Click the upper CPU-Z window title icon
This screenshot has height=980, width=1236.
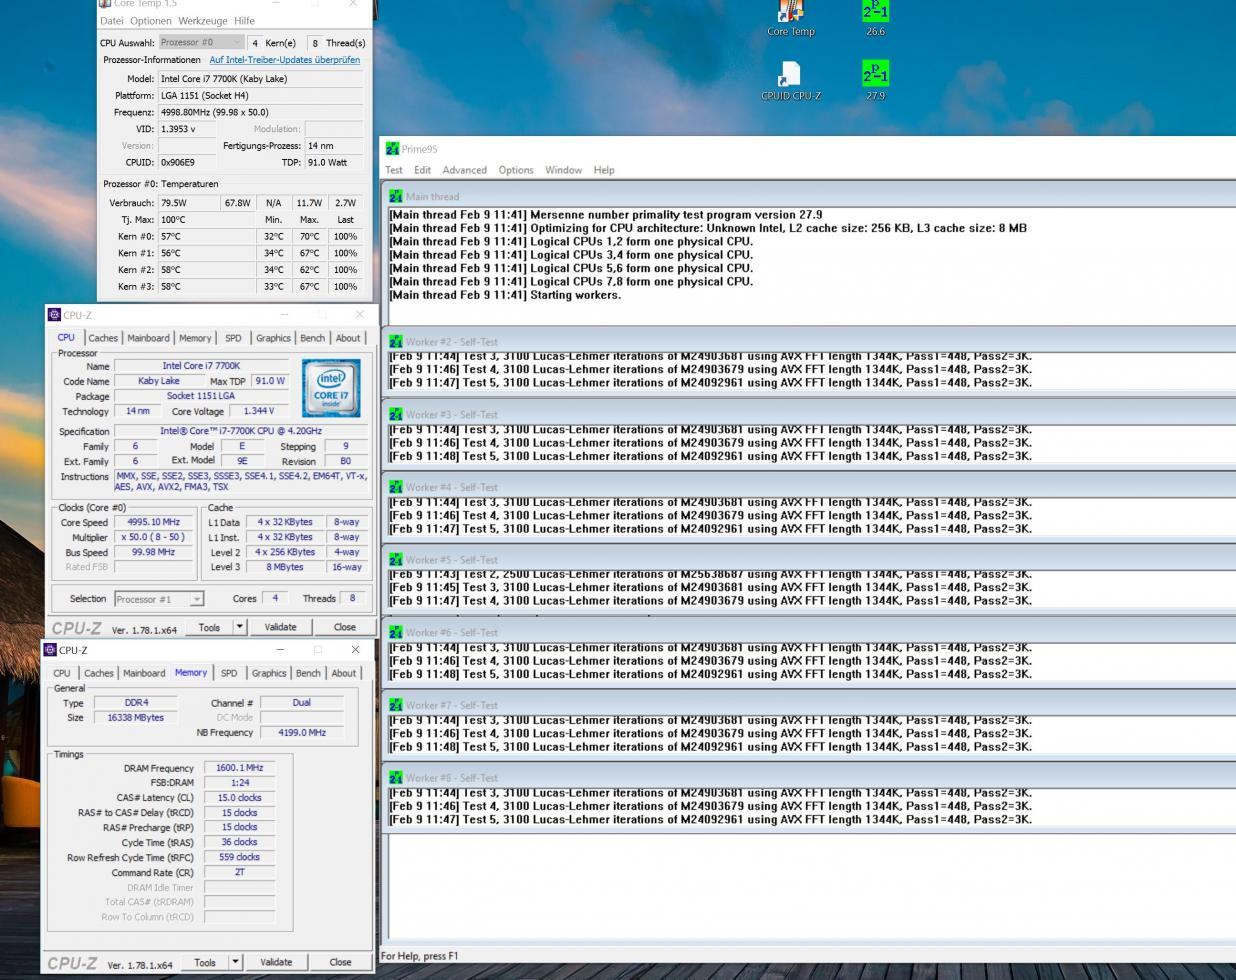pos(54,315)
